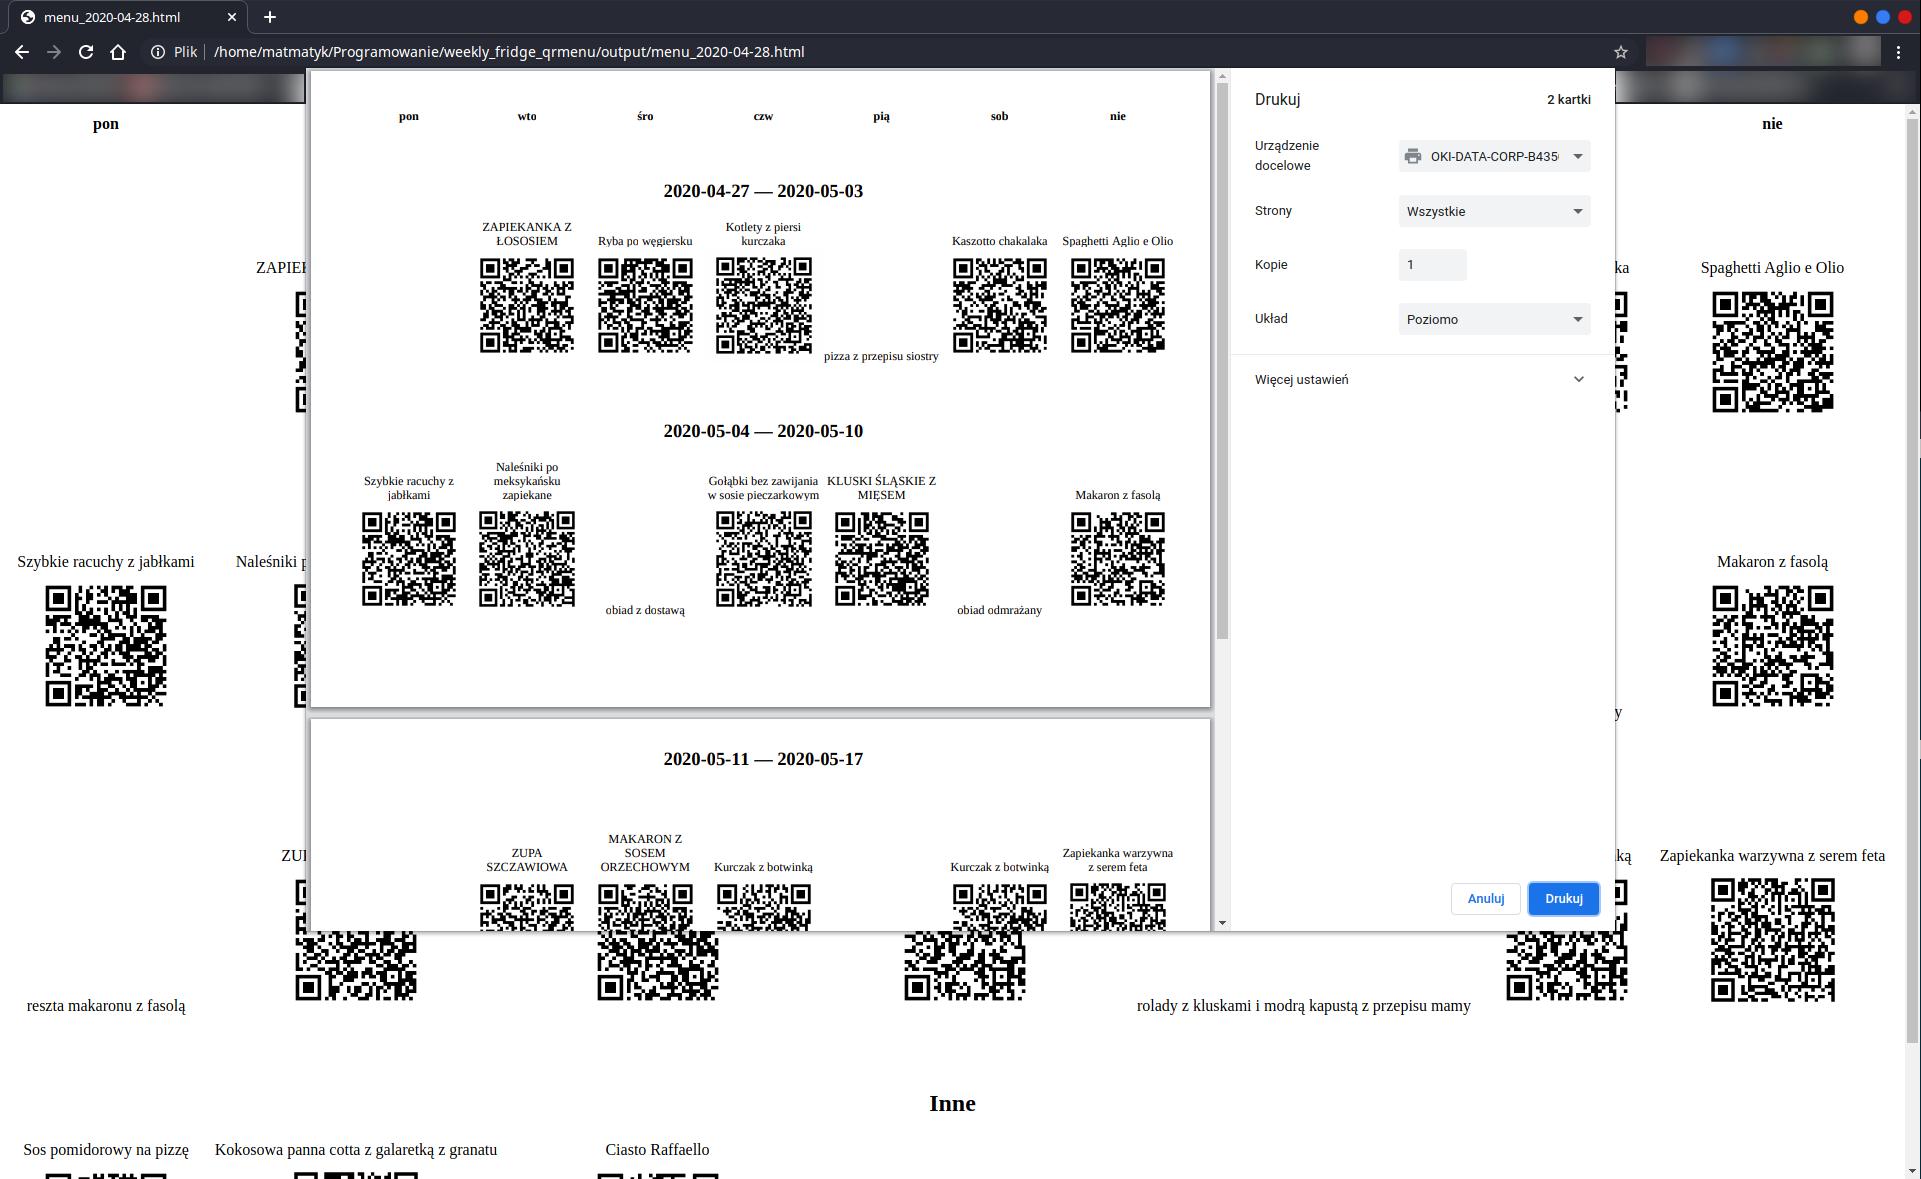This screenshot has width=1921, height=1179.
Task: Click the site info icon beside Plik
Action: pos(158,52)
